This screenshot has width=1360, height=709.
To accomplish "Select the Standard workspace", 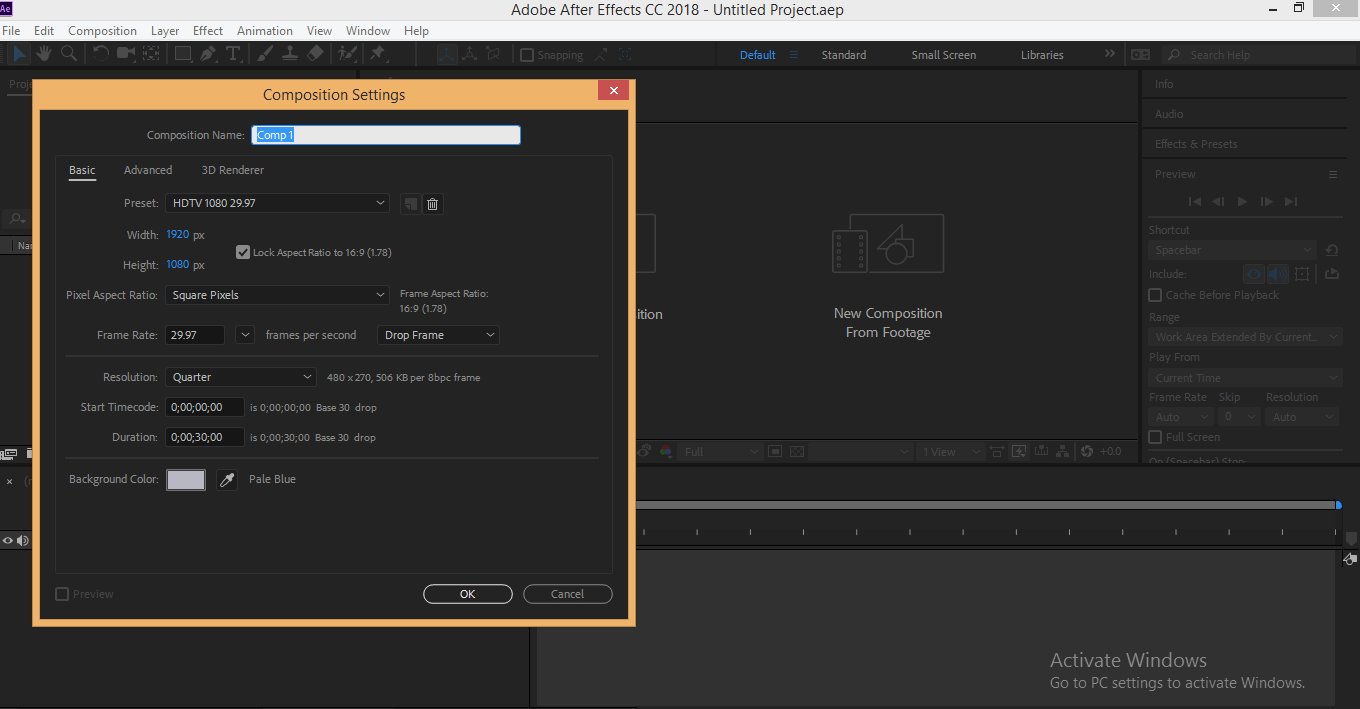I will coord(844,55).
